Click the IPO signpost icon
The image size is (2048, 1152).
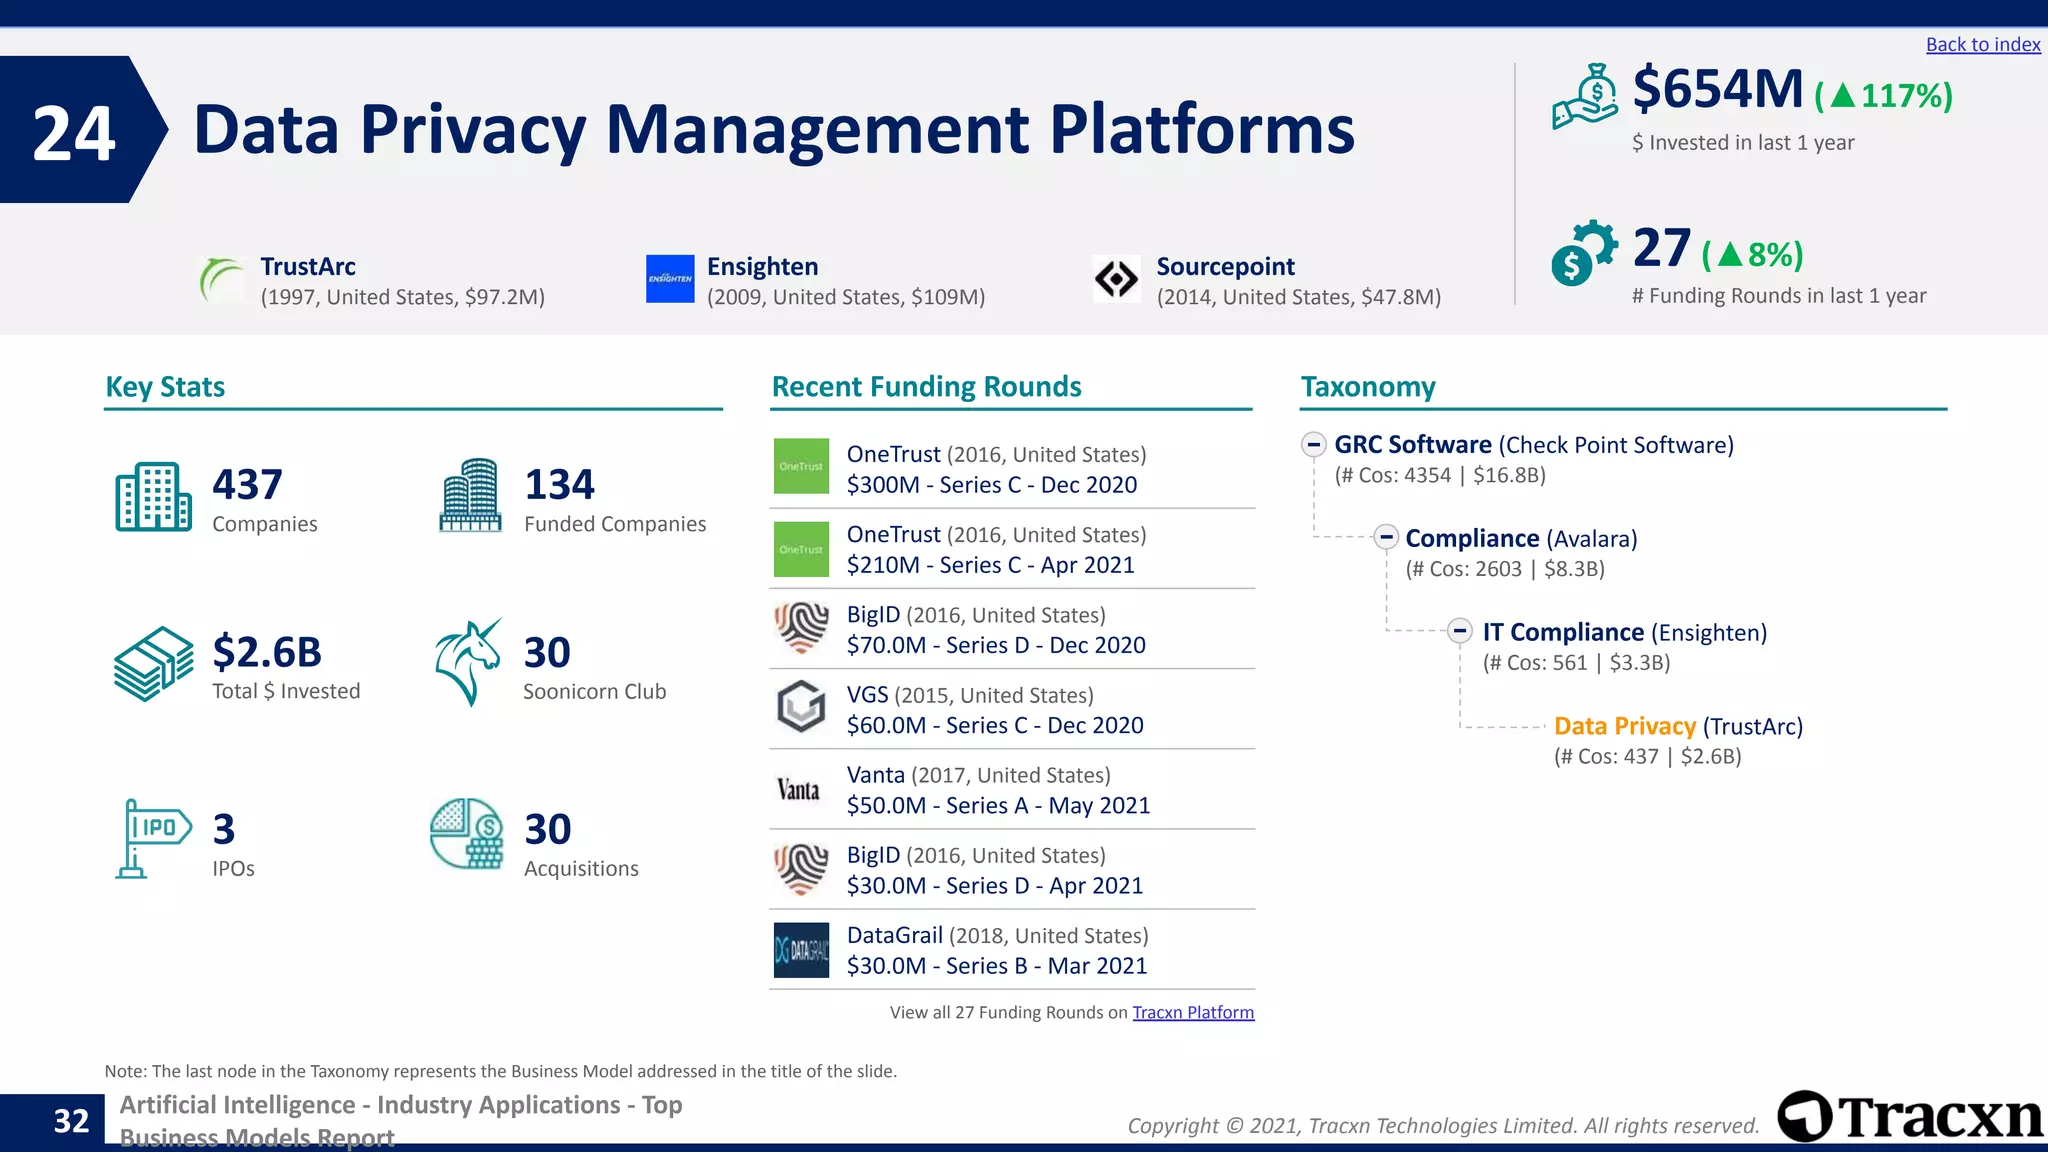point(153,839)
